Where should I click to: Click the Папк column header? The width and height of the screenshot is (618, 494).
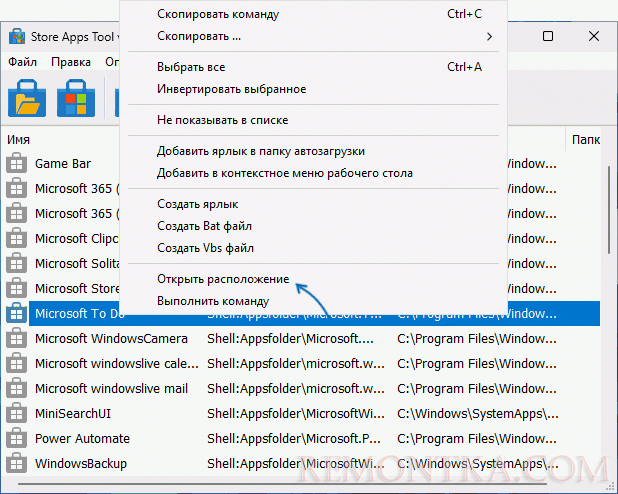(x=586, y=140)
